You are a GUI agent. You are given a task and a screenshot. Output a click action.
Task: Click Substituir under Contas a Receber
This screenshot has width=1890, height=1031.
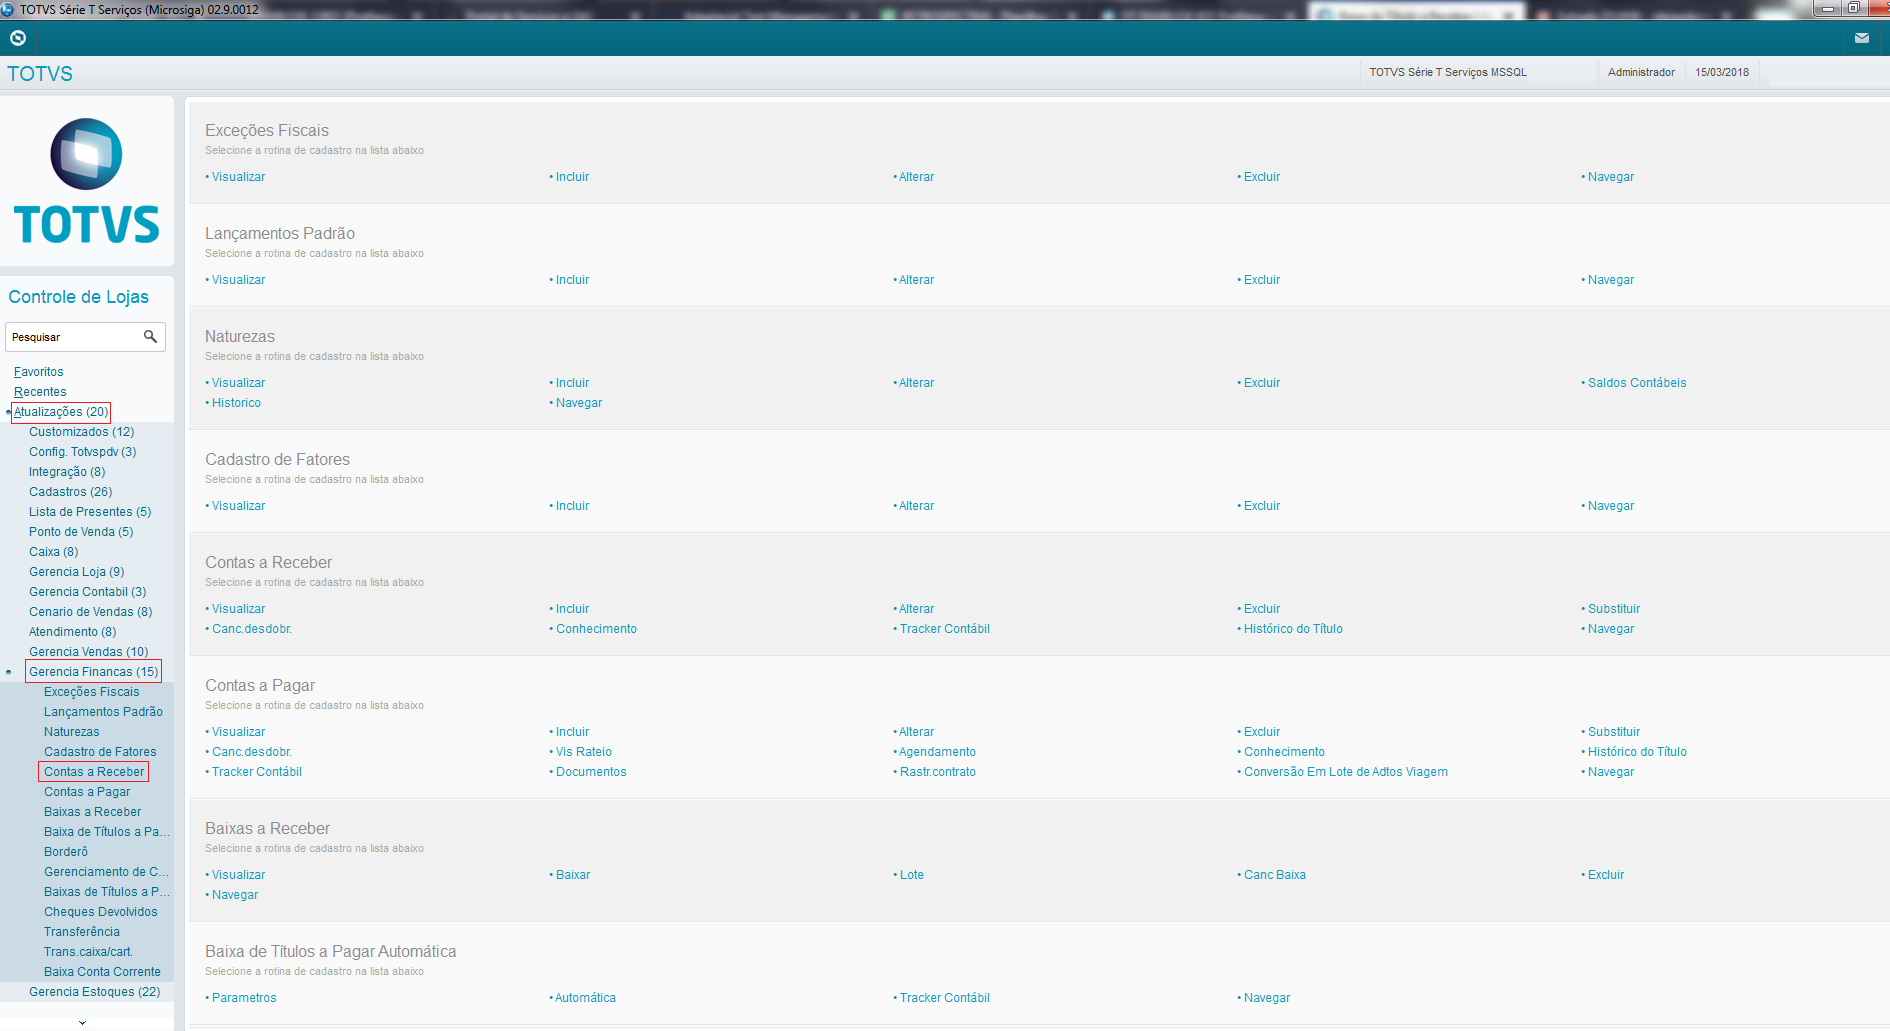(x=1614, y=609)
